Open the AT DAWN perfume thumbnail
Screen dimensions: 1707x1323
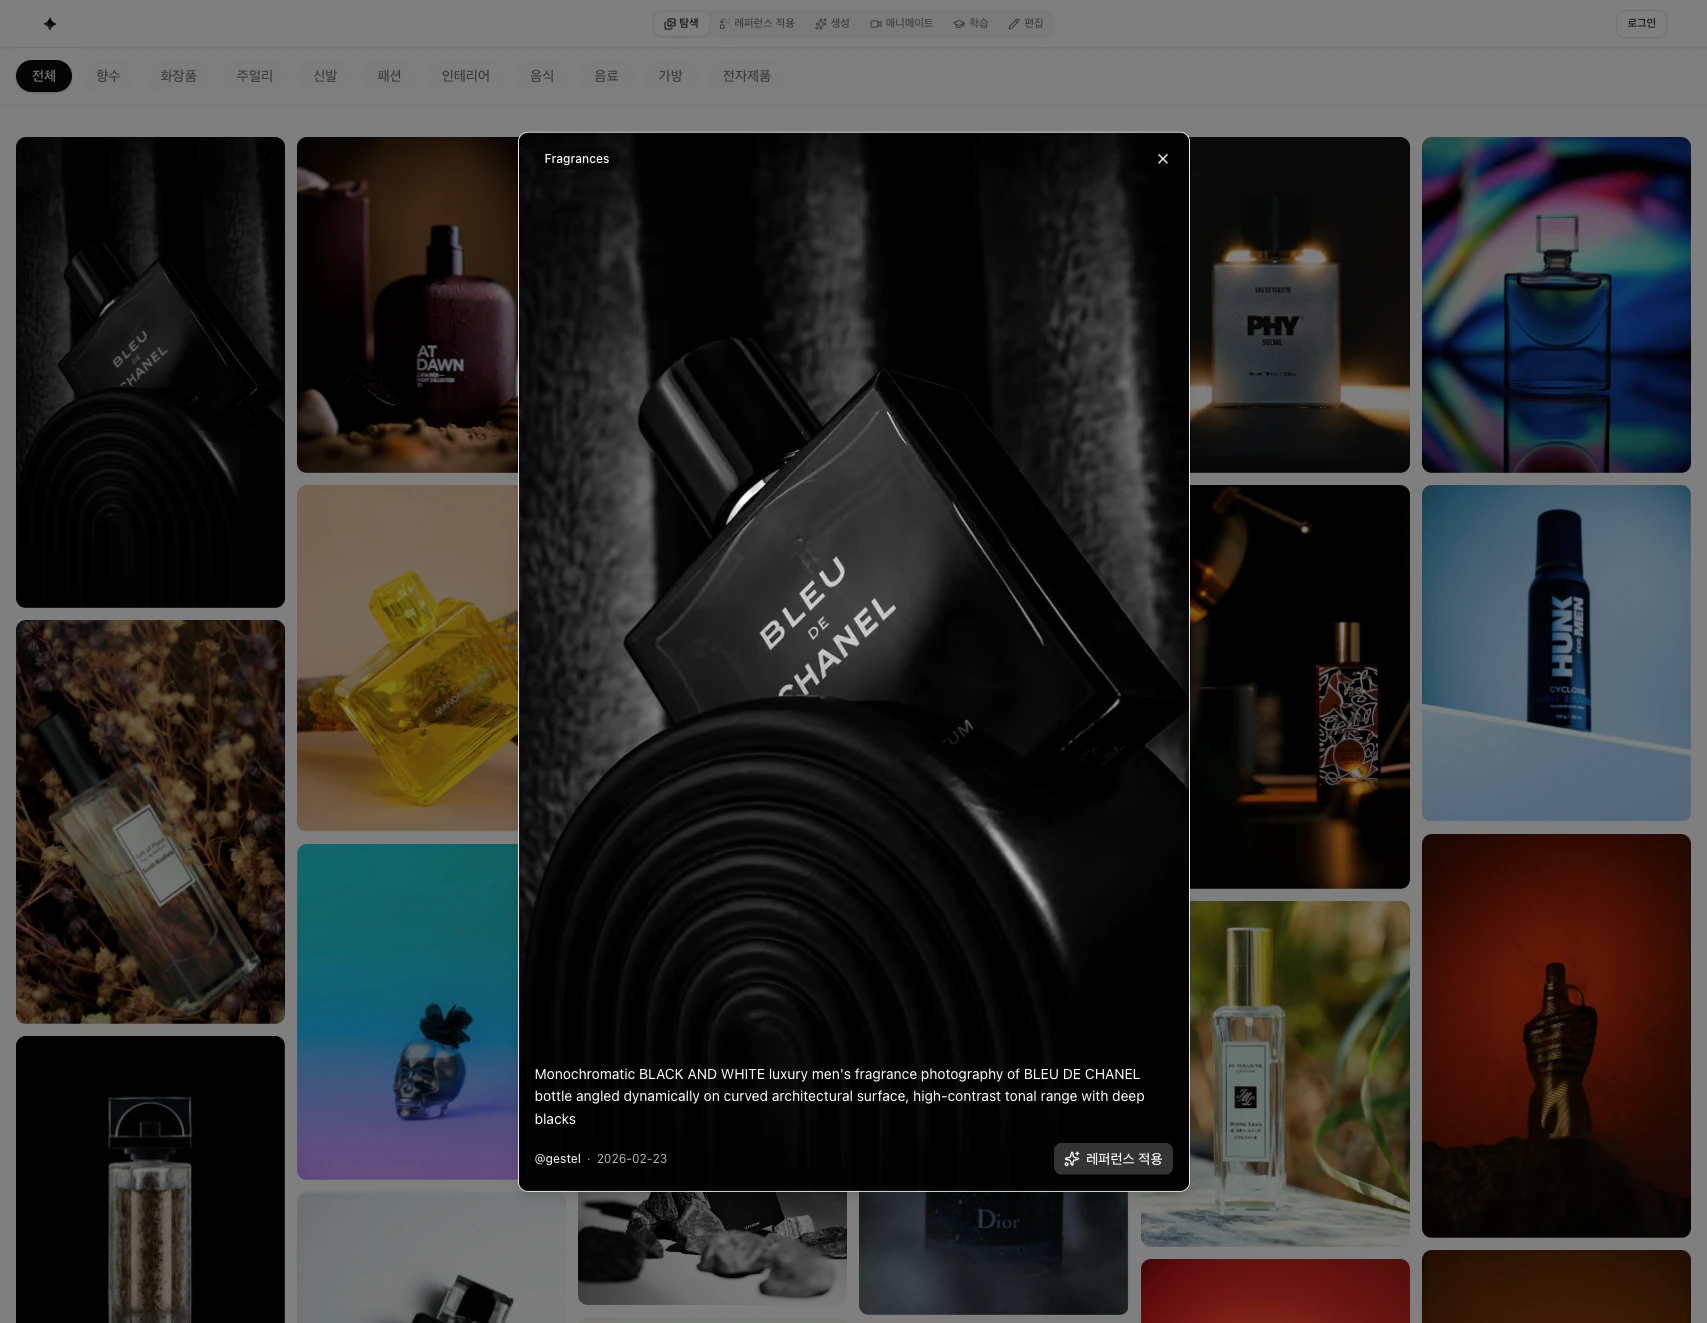coord(407,305)
